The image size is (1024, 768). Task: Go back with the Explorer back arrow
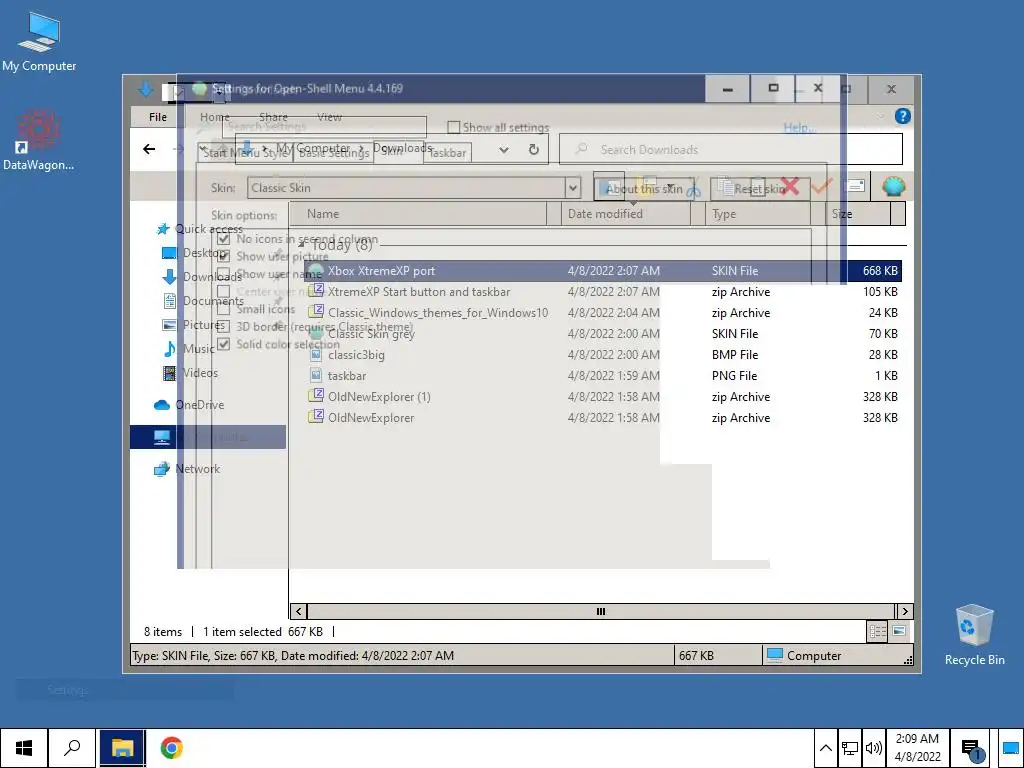click(x=149, y=149)
